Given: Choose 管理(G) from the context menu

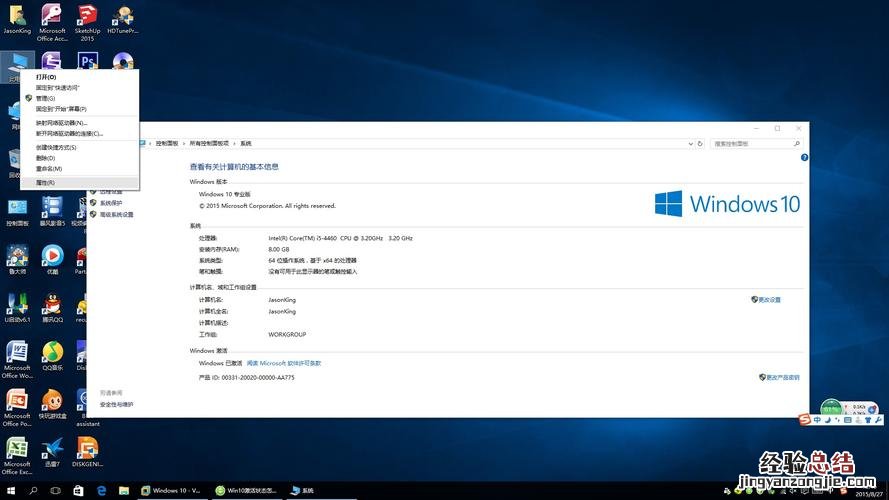Looking at the screenshot, I should pos(46,98).
